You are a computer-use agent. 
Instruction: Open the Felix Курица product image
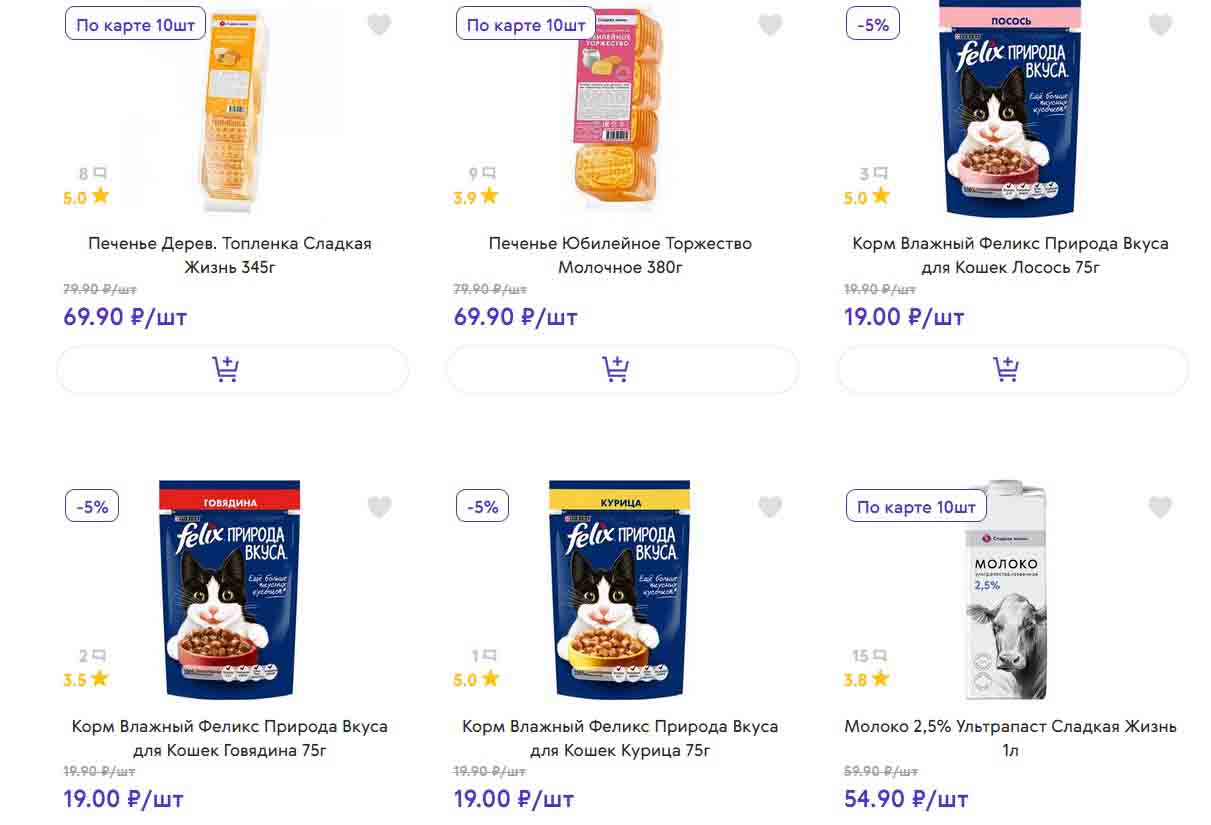pos(620,590)
